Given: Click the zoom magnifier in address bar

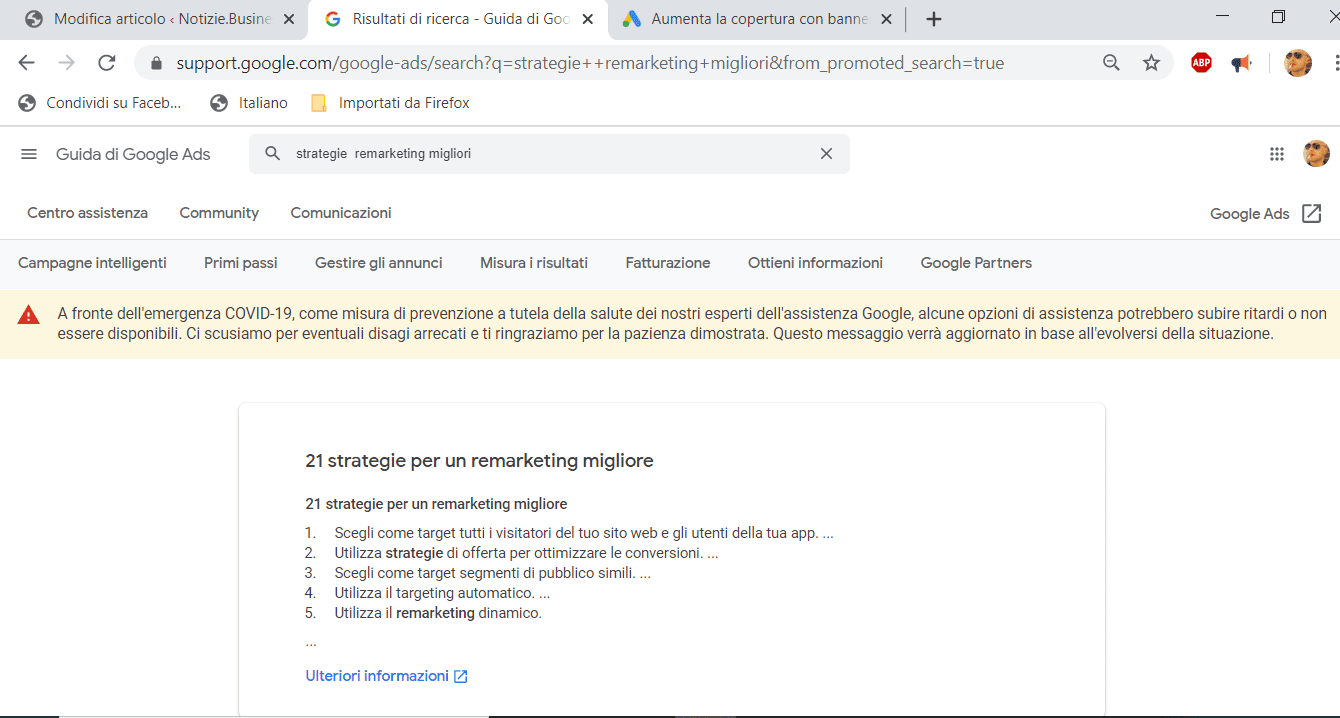Looking at the screenshot, I should (x=1111, y=63).
